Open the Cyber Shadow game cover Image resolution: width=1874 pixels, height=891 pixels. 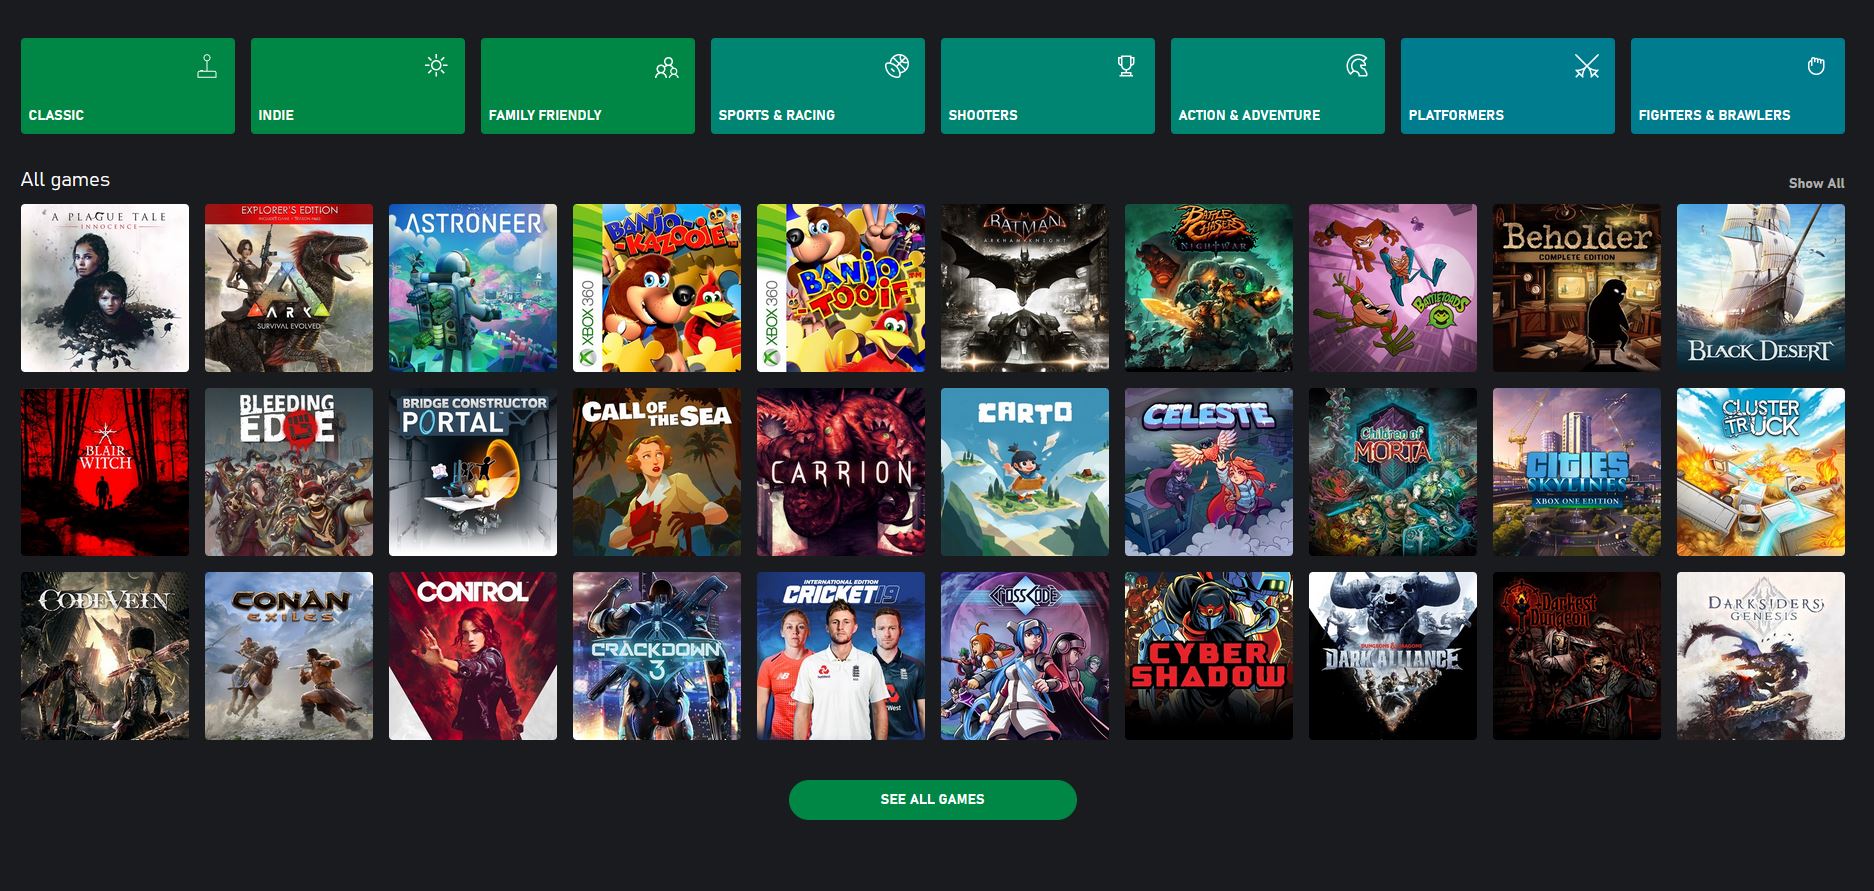pos(1209,656)
